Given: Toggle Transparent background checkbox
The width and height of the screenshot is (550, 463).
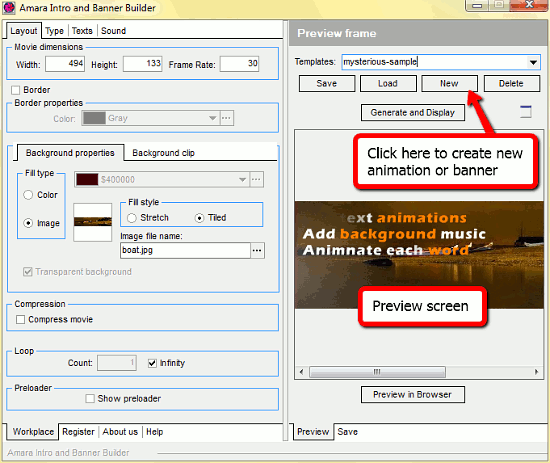Looking at the screenshot, I should (x=28, y=272).
